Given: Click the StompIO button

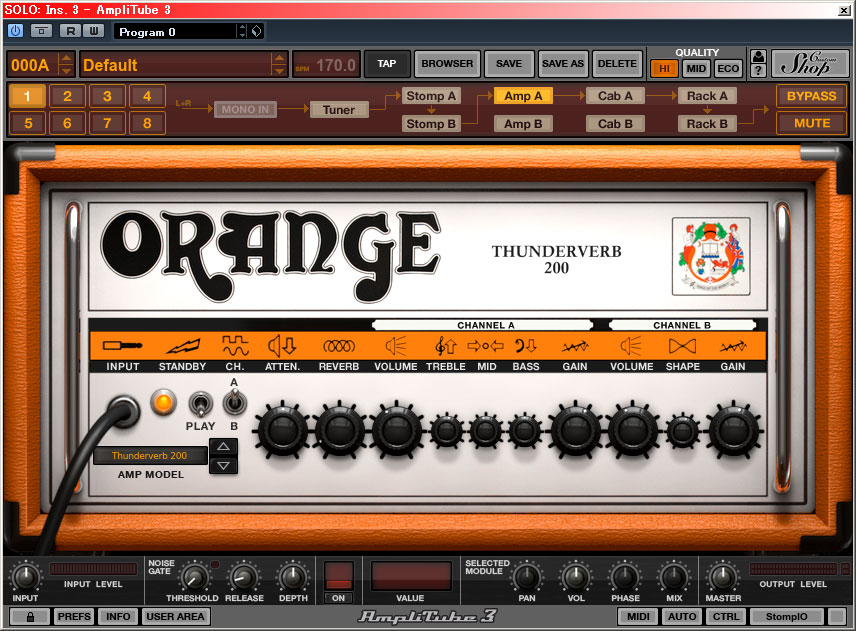Looking at the screenshot, I should 786,617.
